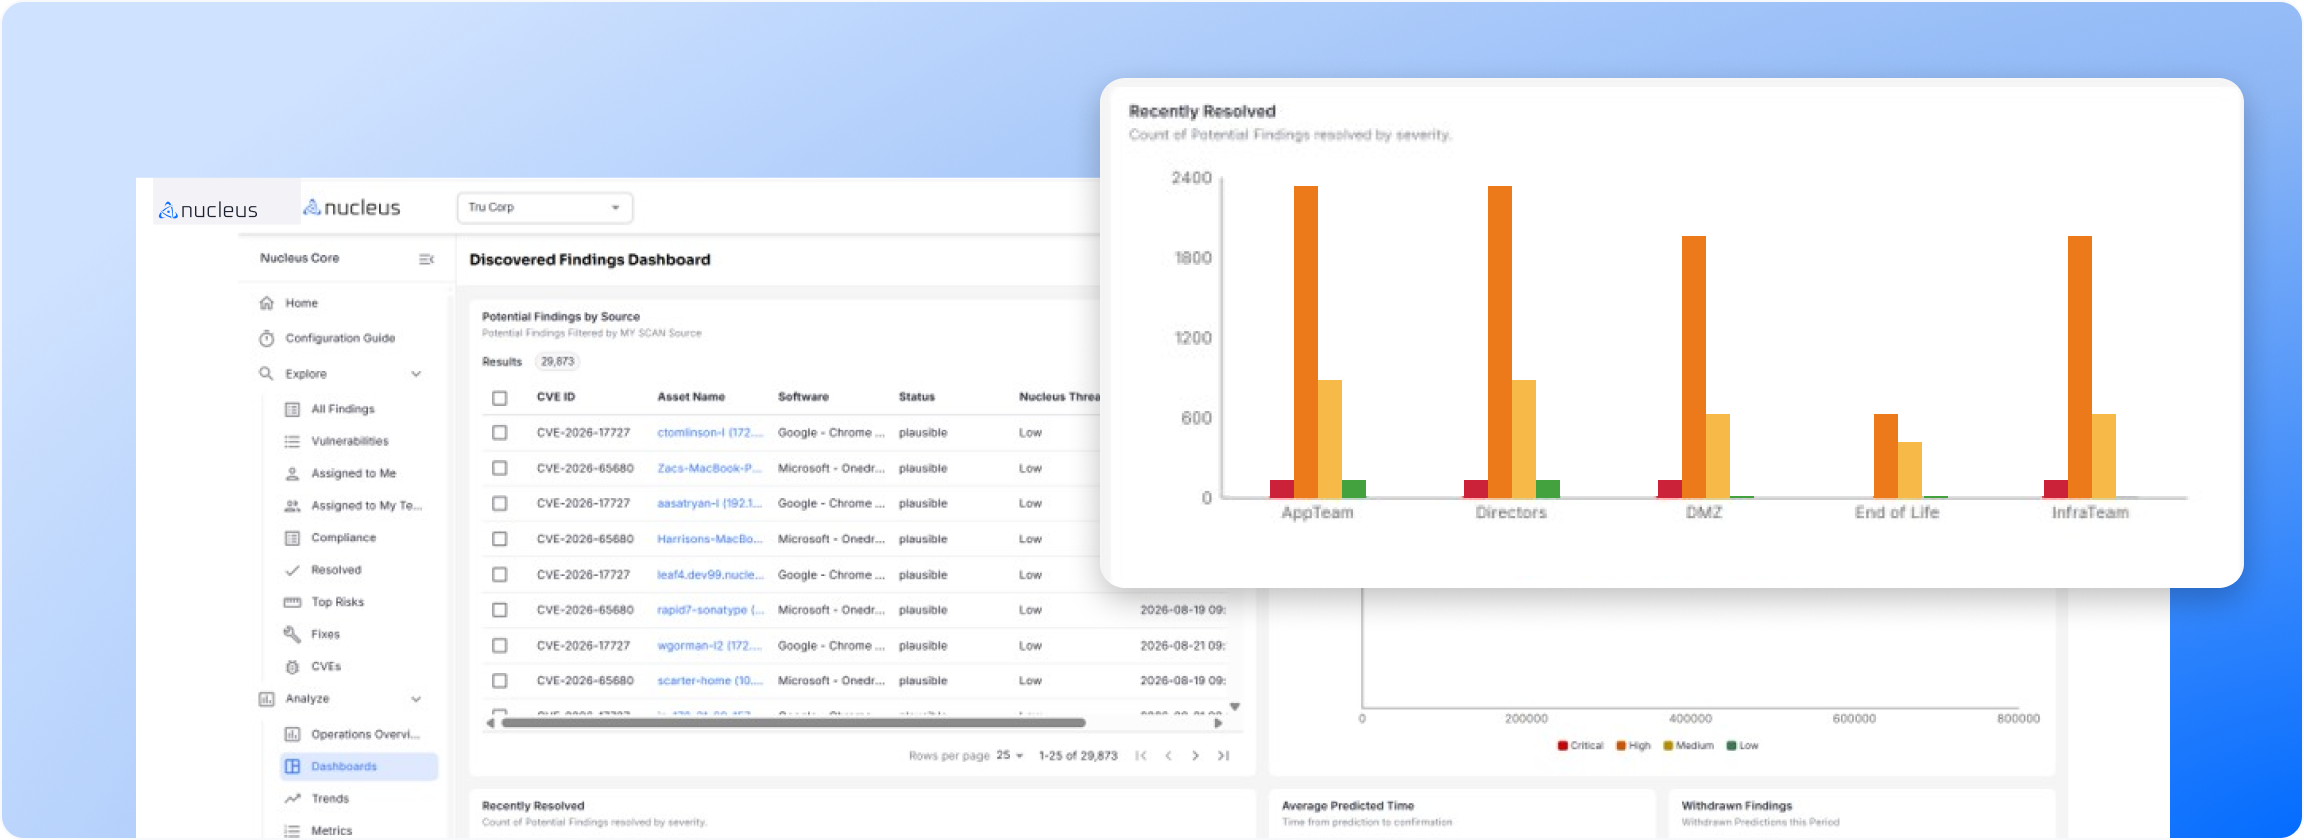Click the Medium yellow legend swatch
Viewport: 2304px width, 840px height.
point(1668,746)
